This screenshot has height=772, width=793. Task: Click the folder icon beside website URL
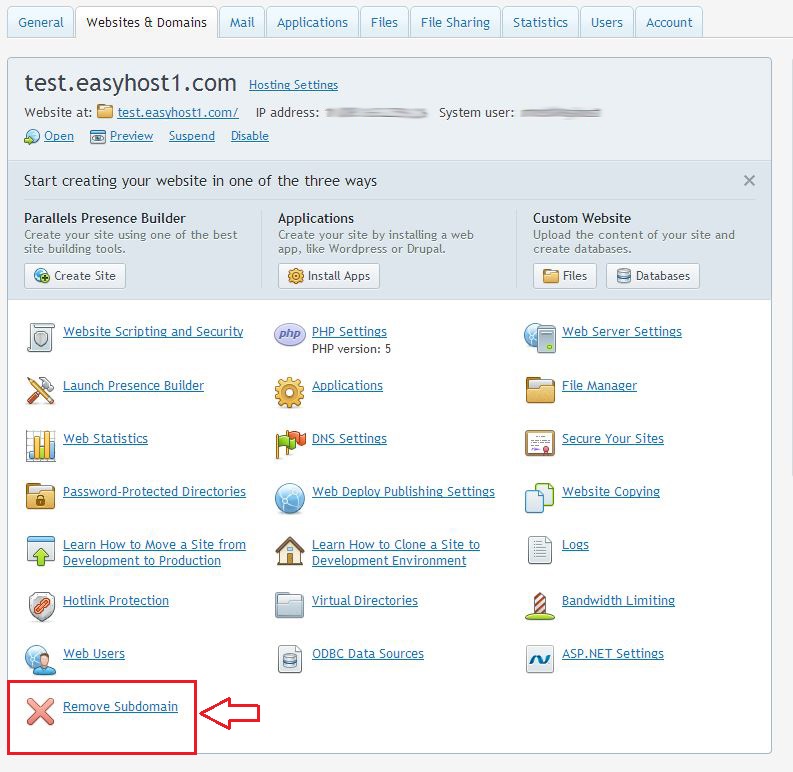tap(105, 111)
